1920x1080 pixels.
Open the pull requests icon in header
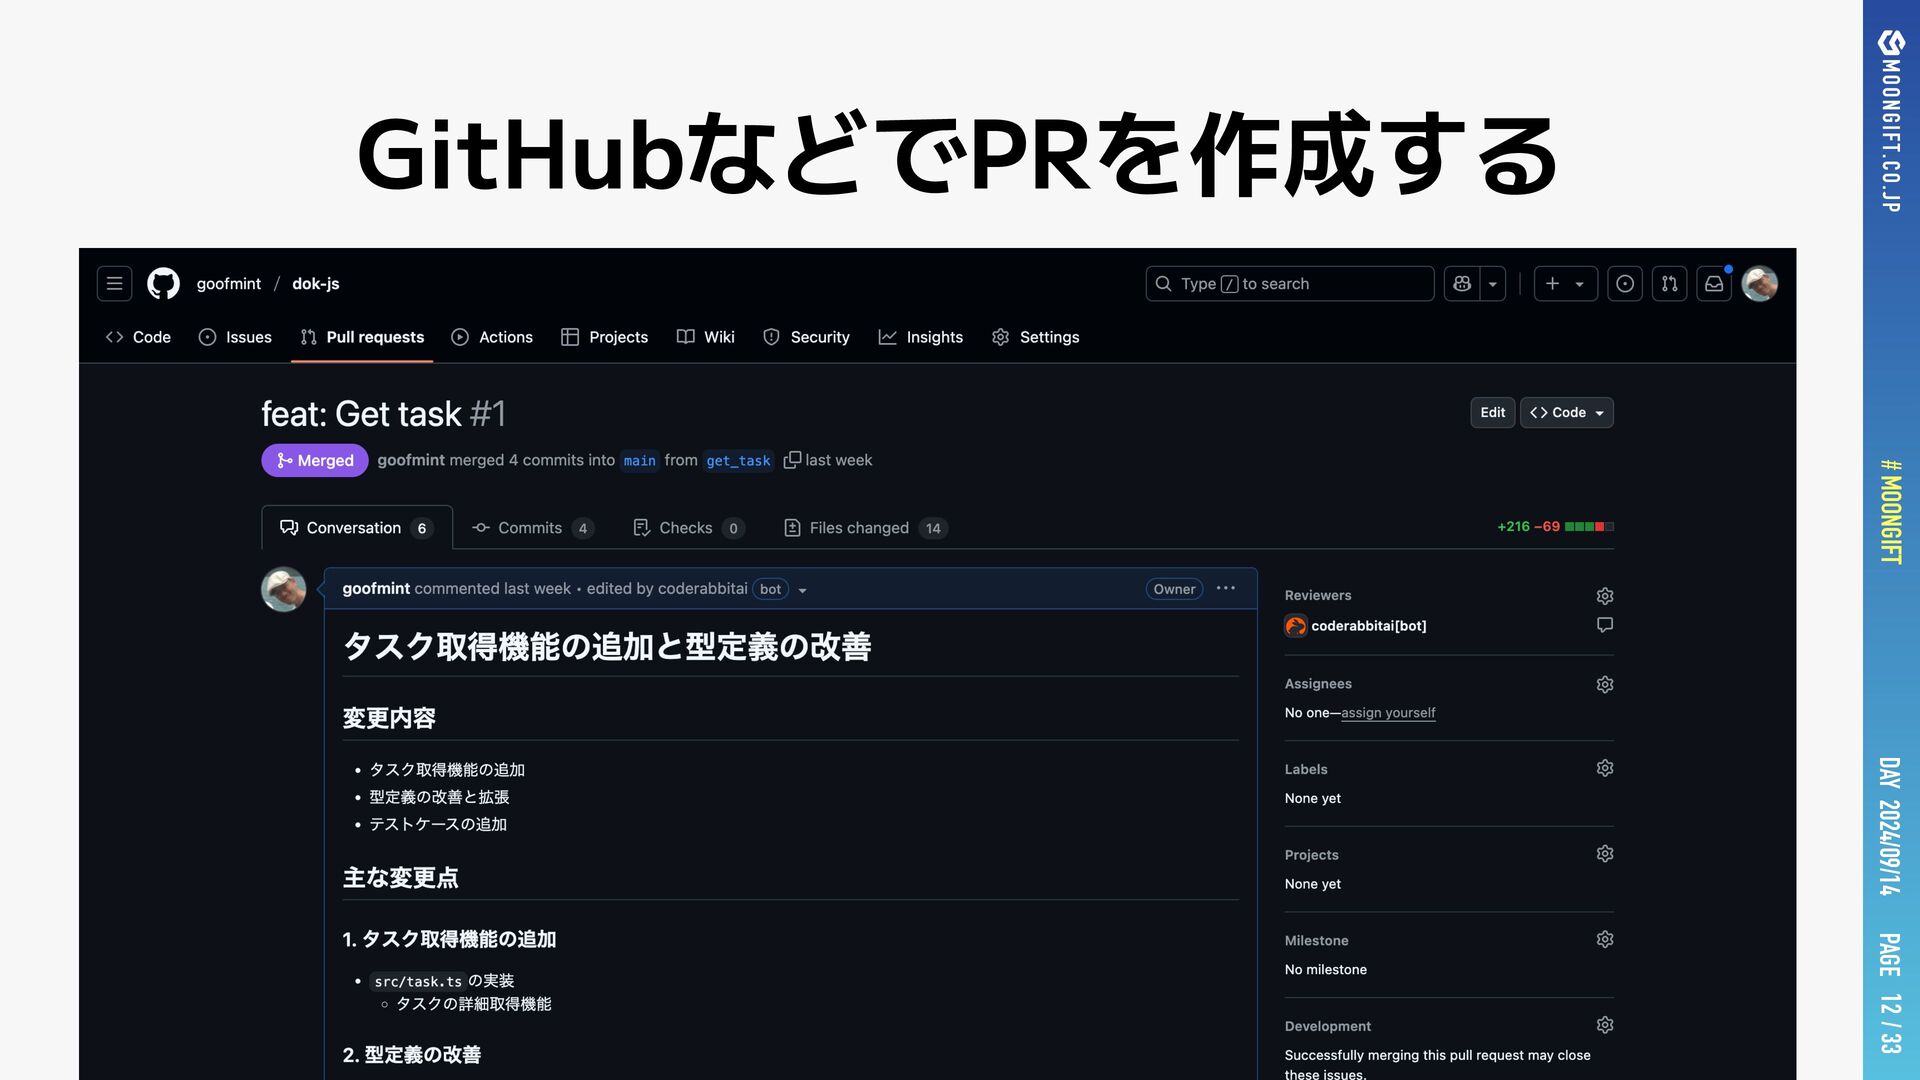pos(1669,284)
